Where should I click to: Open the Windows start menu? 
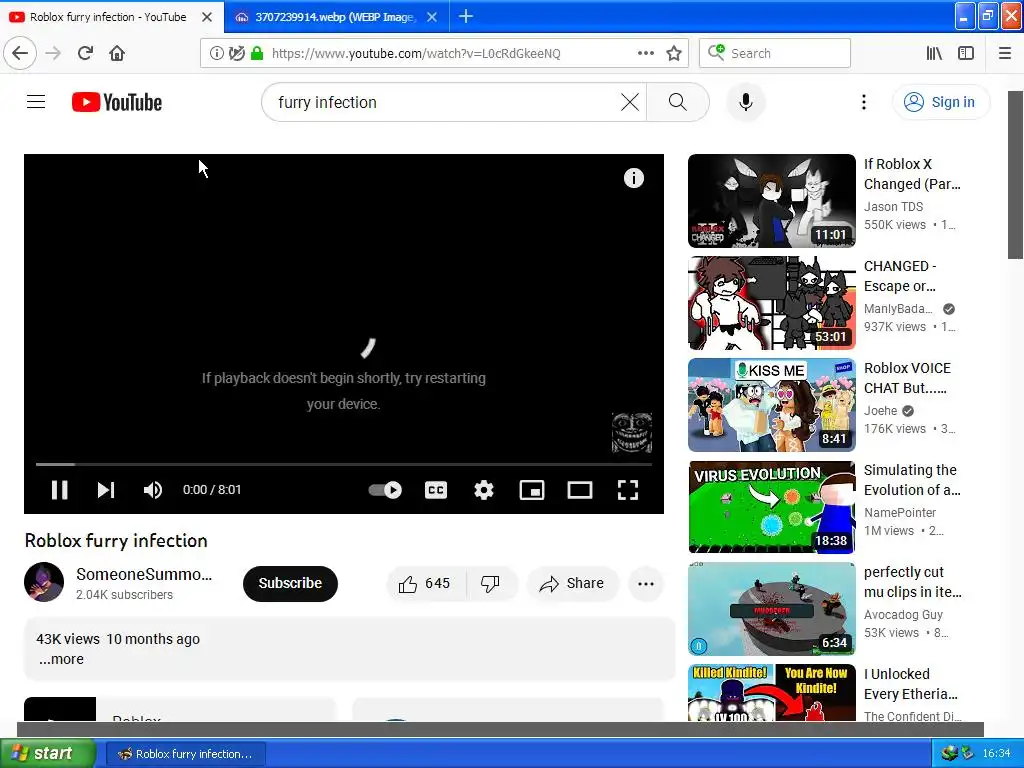[x=47, y=753]
